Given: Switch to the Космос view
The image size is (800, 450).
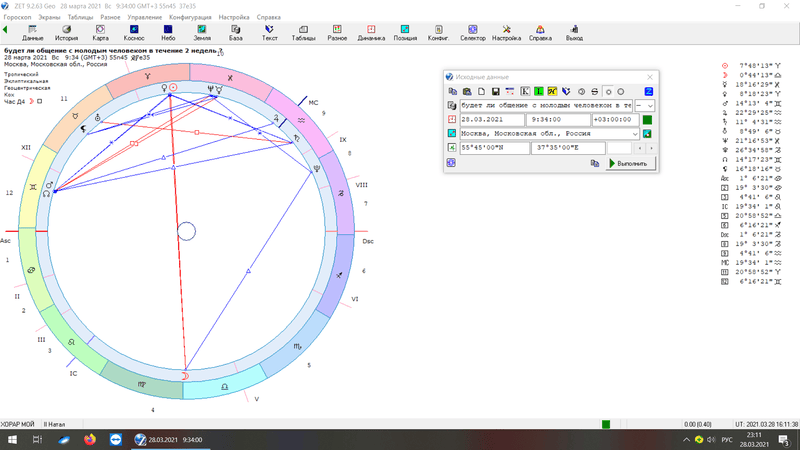Looking at the screenshot, I should 134,33.
